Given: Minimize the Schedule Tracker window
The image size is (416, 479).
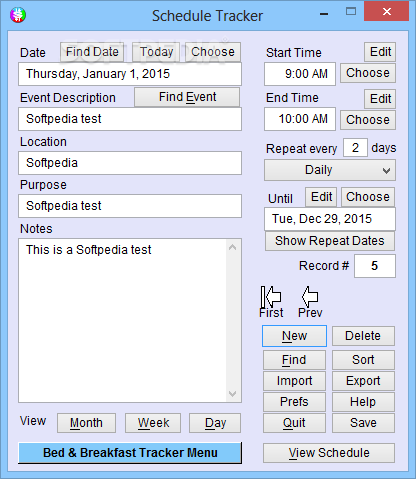Looking at the screenshot, I should (x=324, y=14).
